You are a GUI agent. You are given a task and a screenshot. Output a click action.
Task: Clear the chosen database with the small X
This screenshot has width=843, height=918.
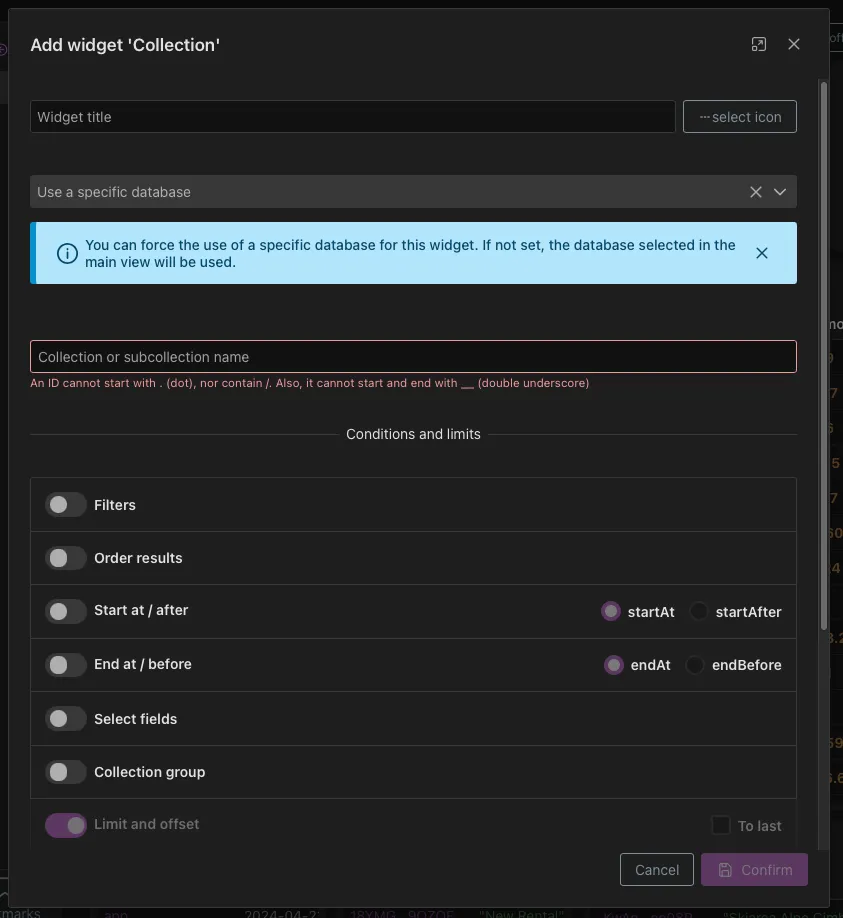755,191
